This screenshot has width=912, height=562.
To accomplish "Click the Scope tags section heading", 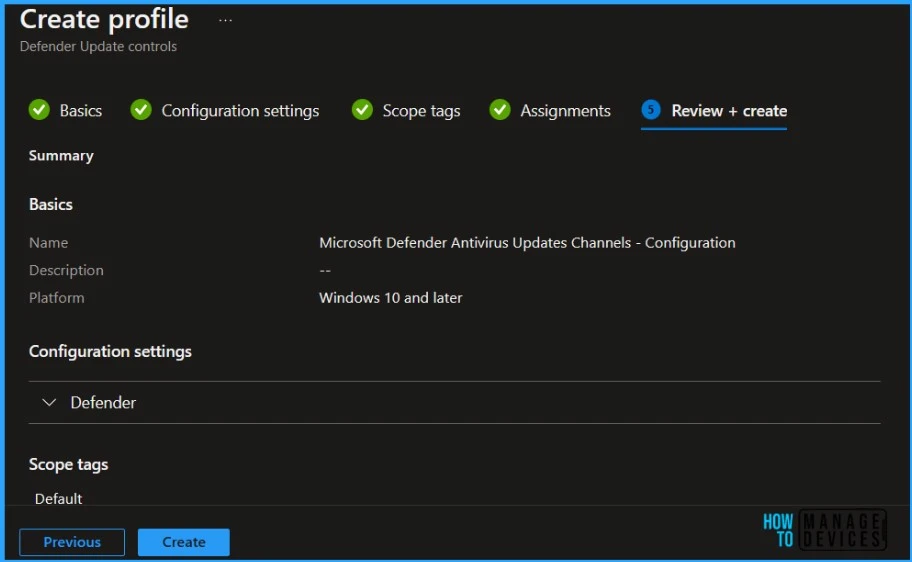I will tap(68, 465).
